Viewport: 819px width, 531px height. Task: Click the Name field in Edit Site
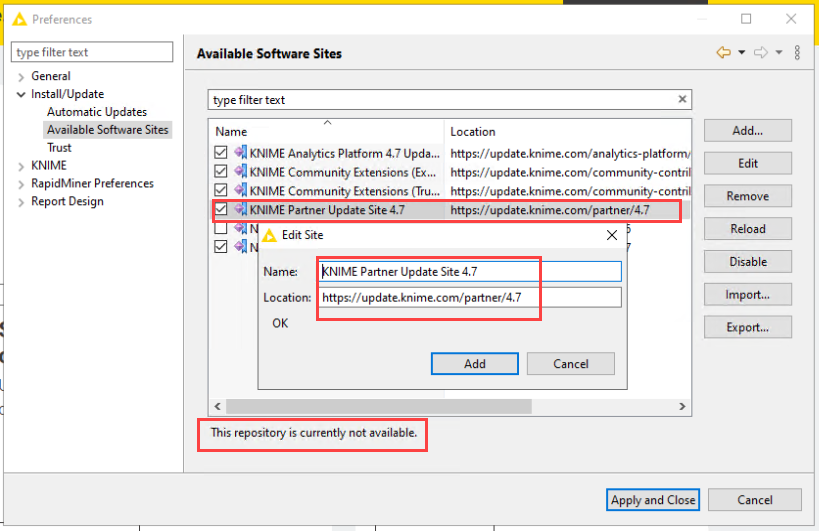point(470,272)
